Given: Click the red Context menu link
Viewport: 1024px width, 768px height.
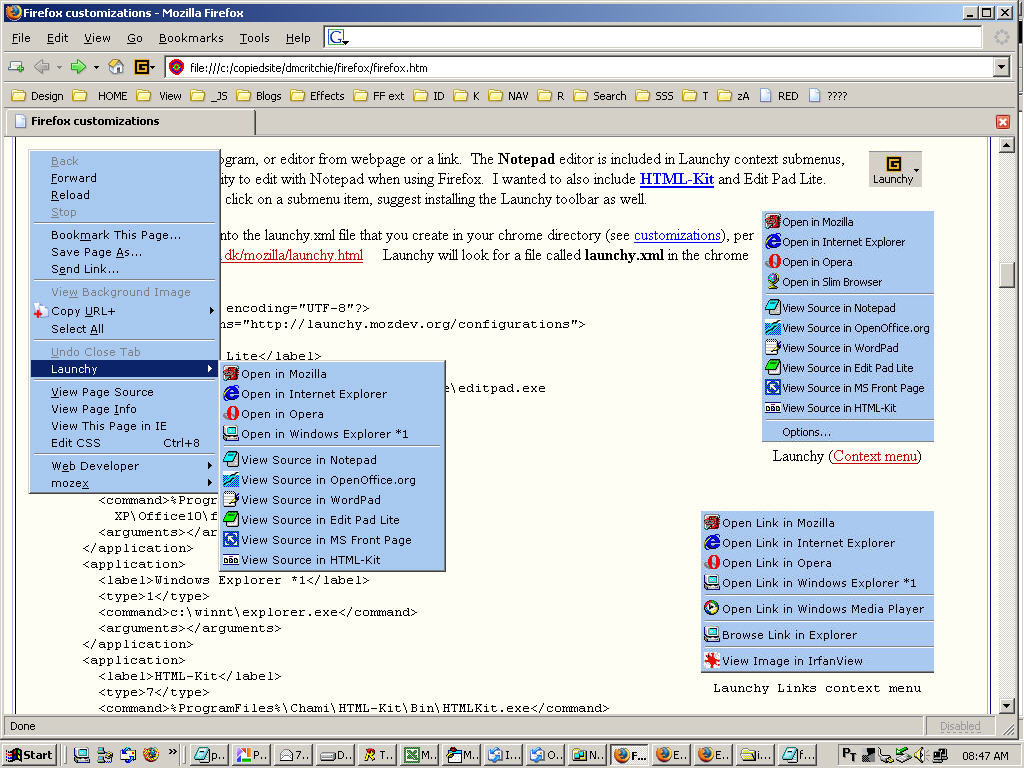Looking at the screenshot, I should tap(875, 456).
